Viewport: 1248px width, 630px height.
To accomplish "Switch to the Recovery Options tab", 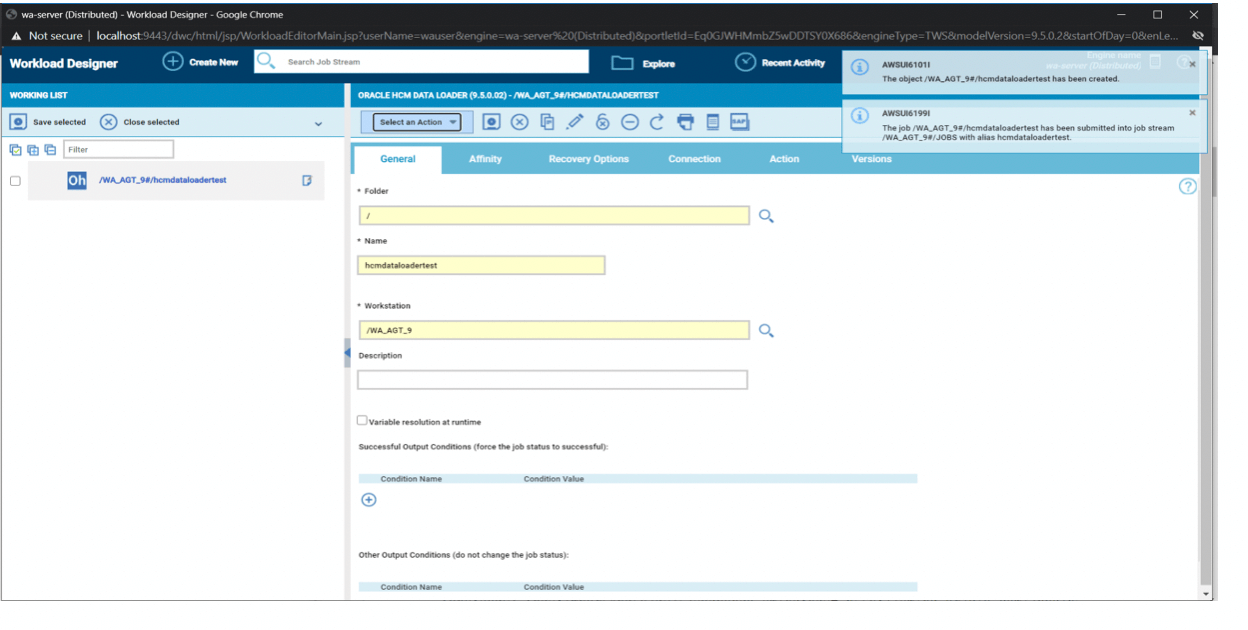I will pos(589,159).
